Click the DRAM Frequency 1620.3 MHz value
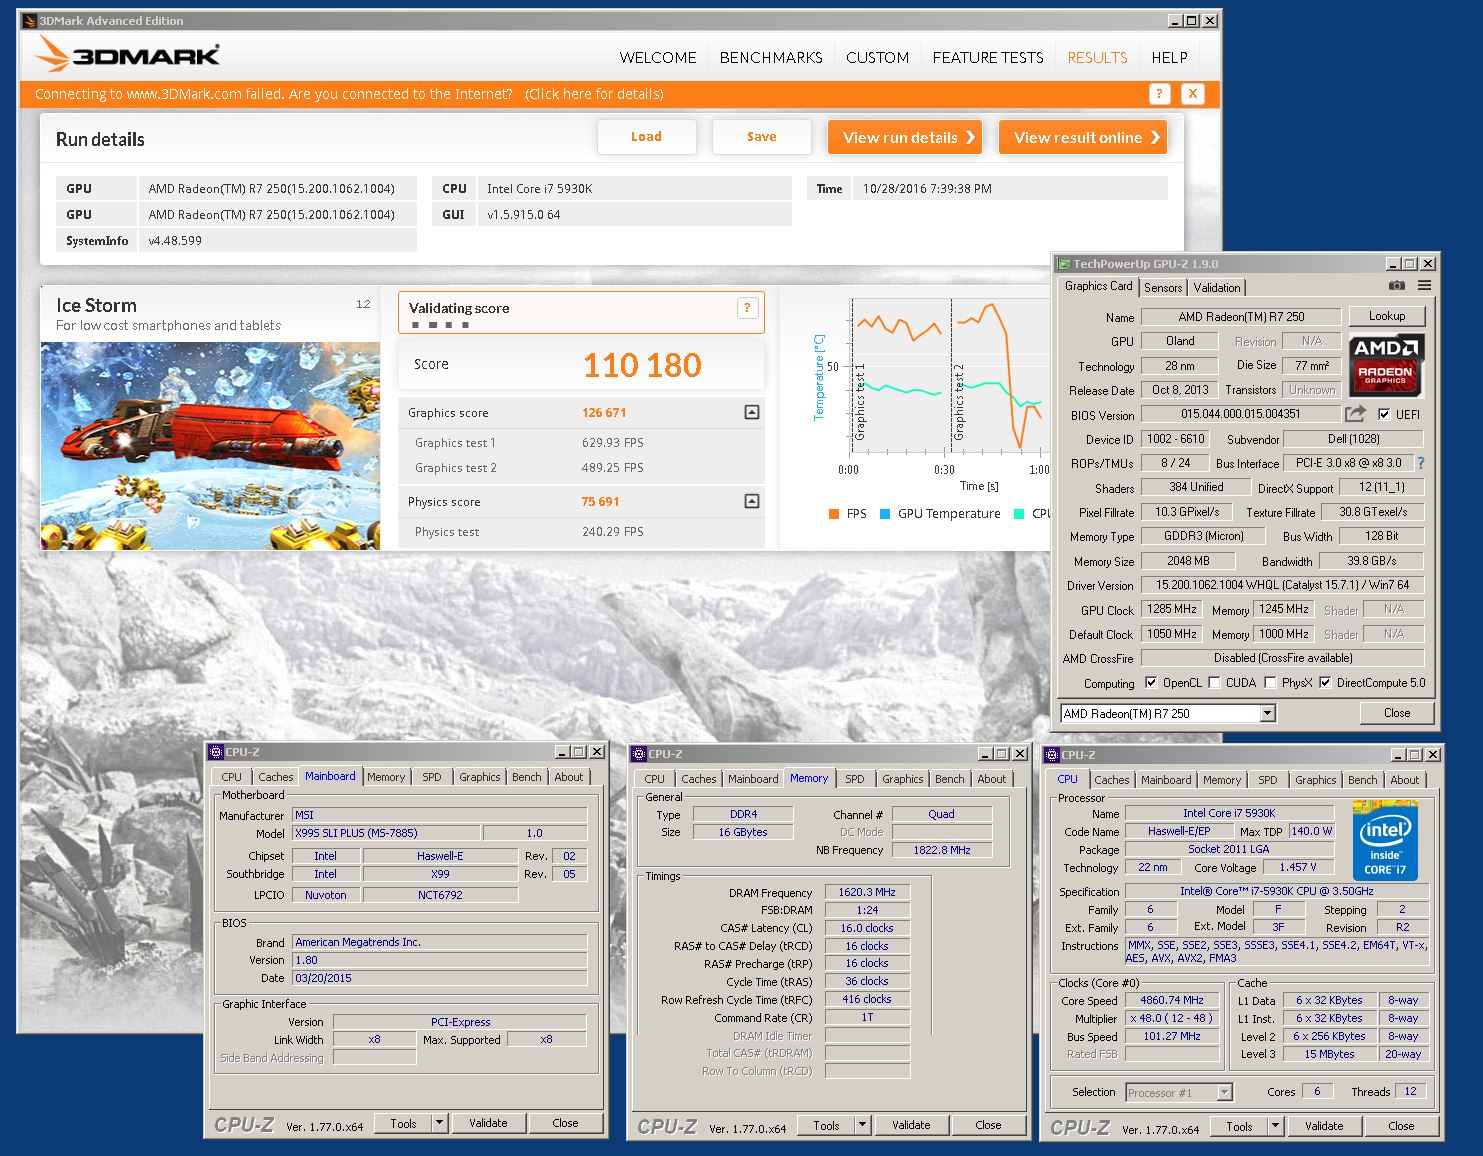This screenshot has height=1156, width=1483. coord(867,892)
